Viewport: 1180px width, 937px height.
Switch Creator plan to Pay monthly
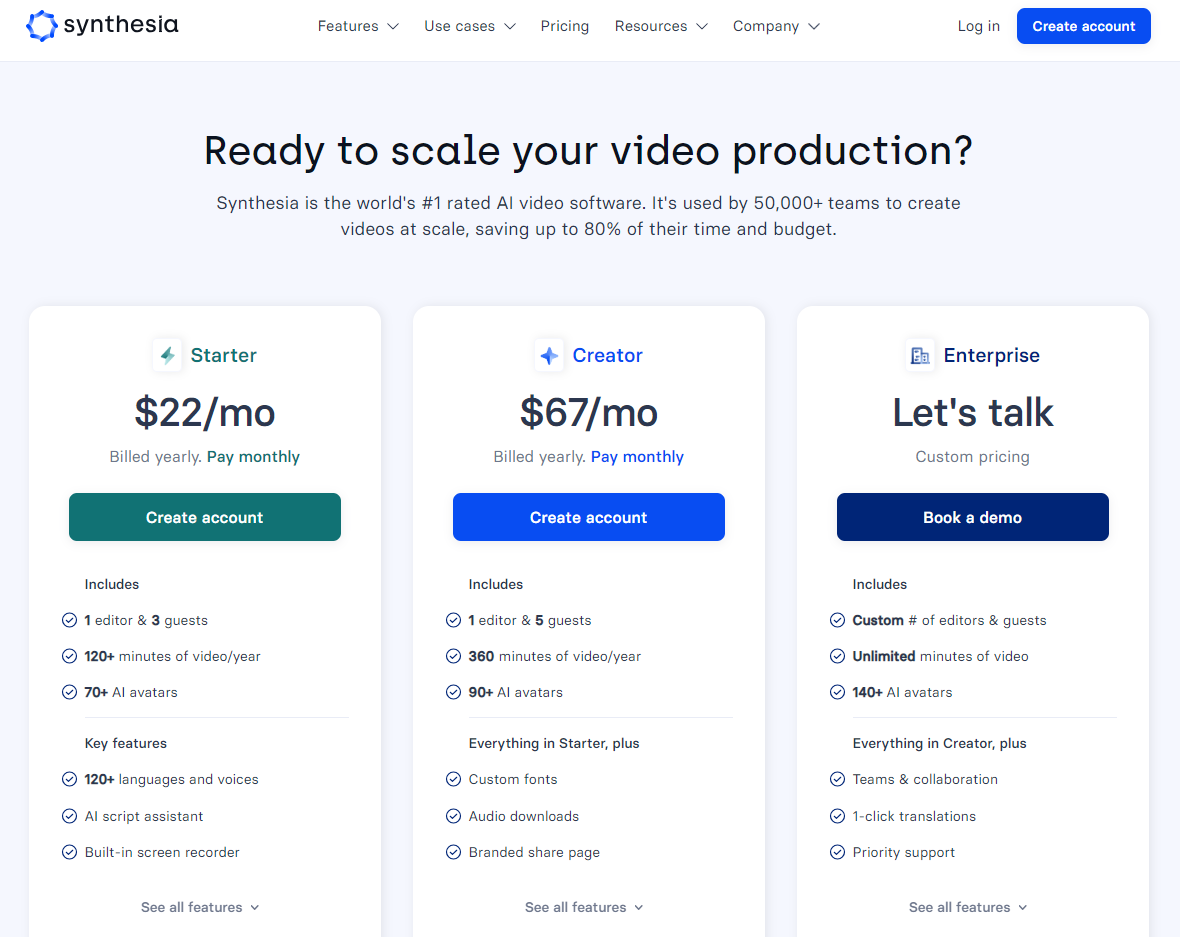click(637, 457)
